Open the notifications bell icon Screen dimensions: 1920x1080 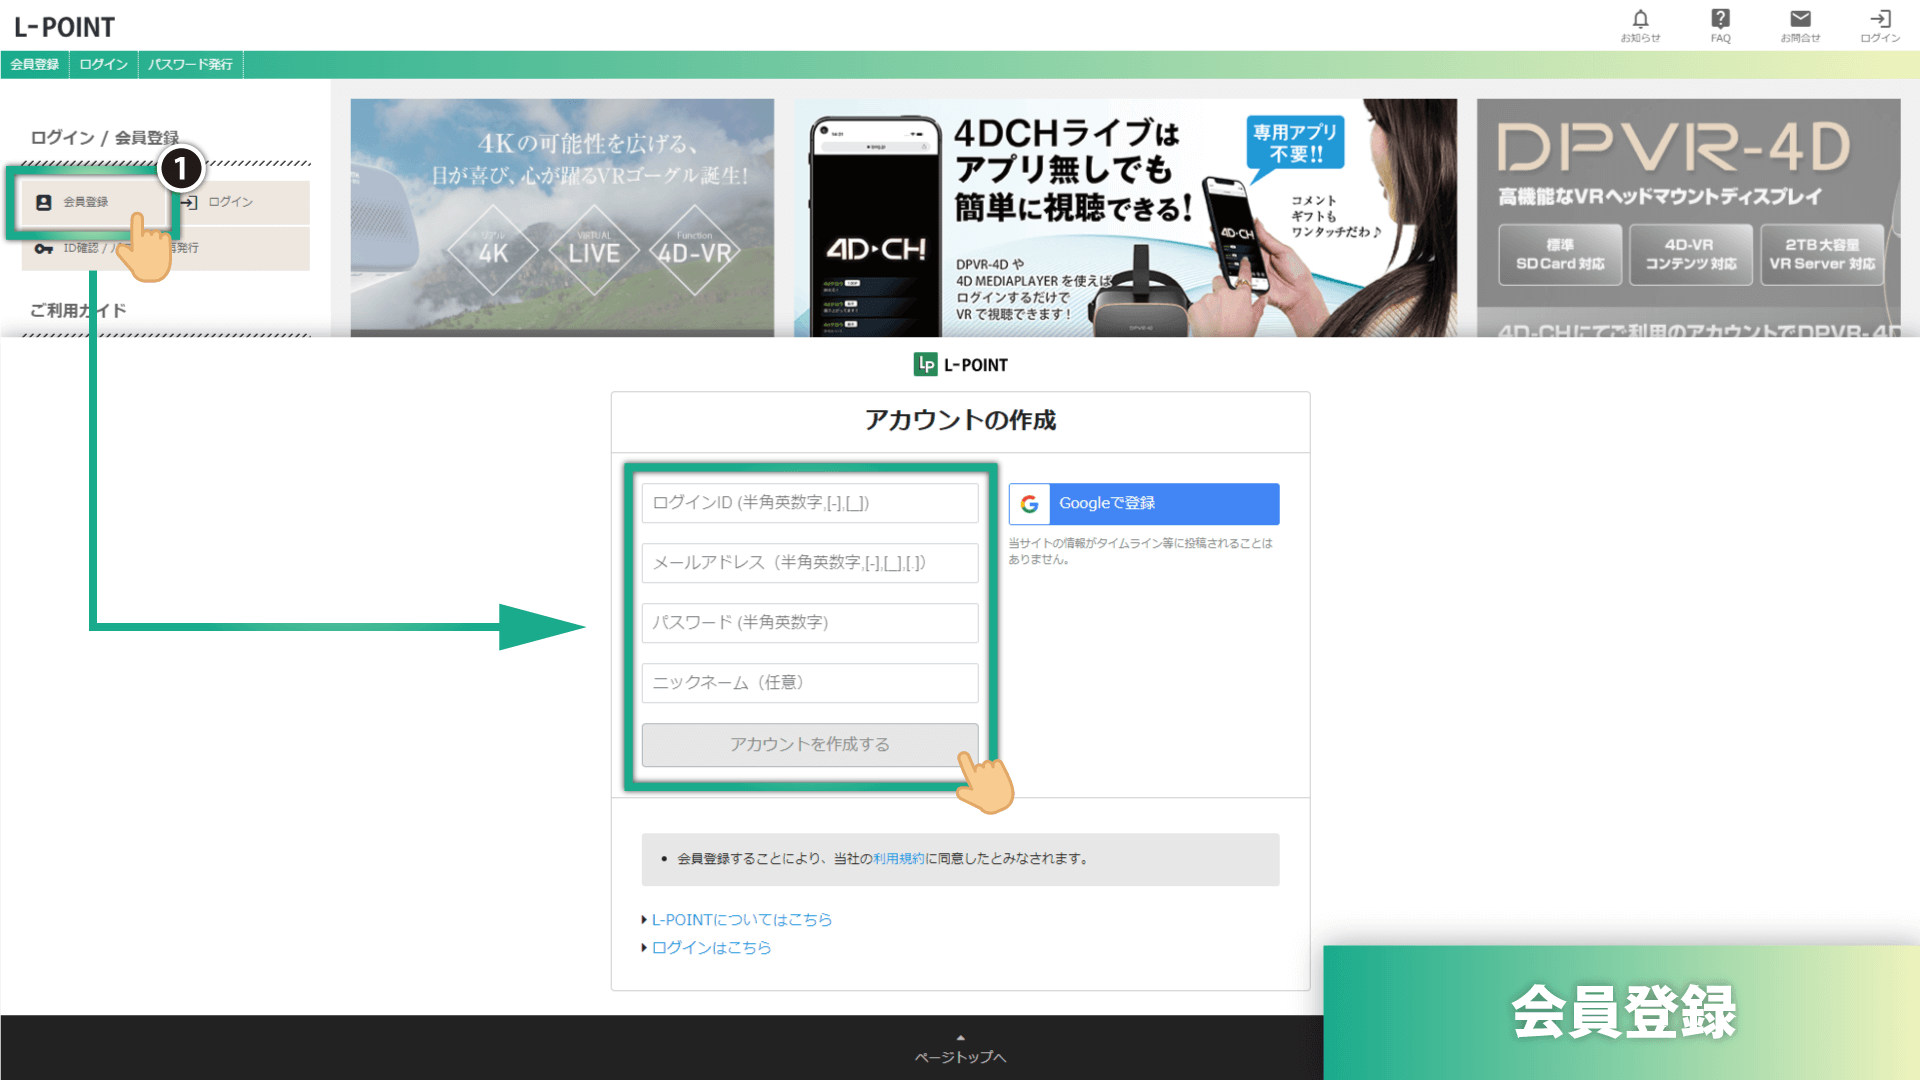click(1640, 19)
